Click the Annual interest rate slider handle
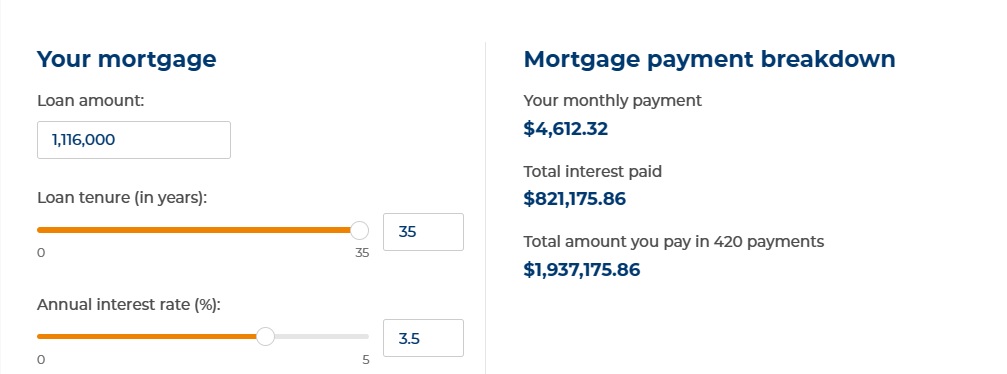The width and height of the screenshot is (1007, 374). tap(265, 336)
